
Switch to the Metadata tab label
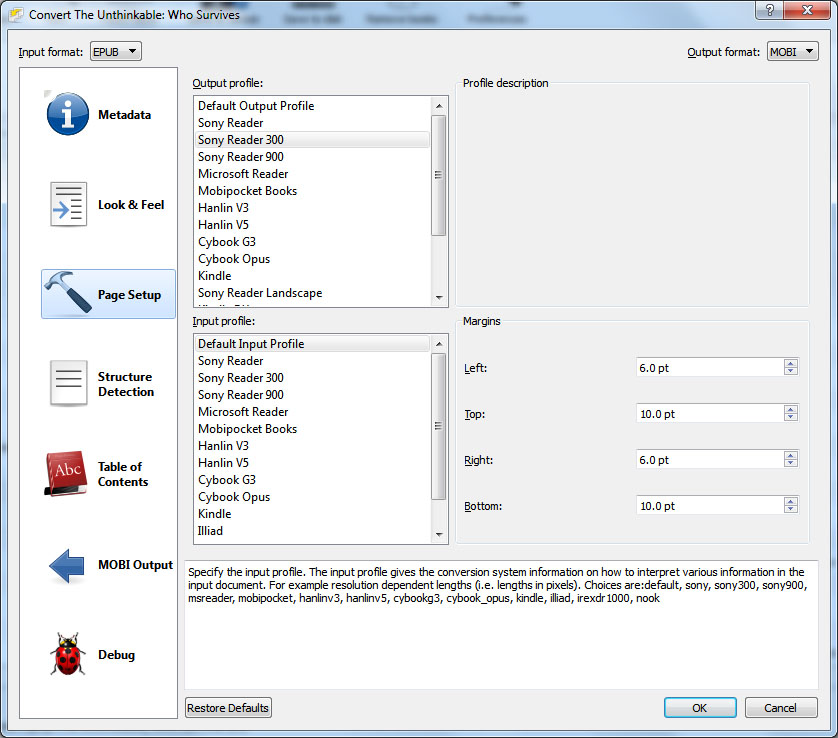tap(125, 115)
